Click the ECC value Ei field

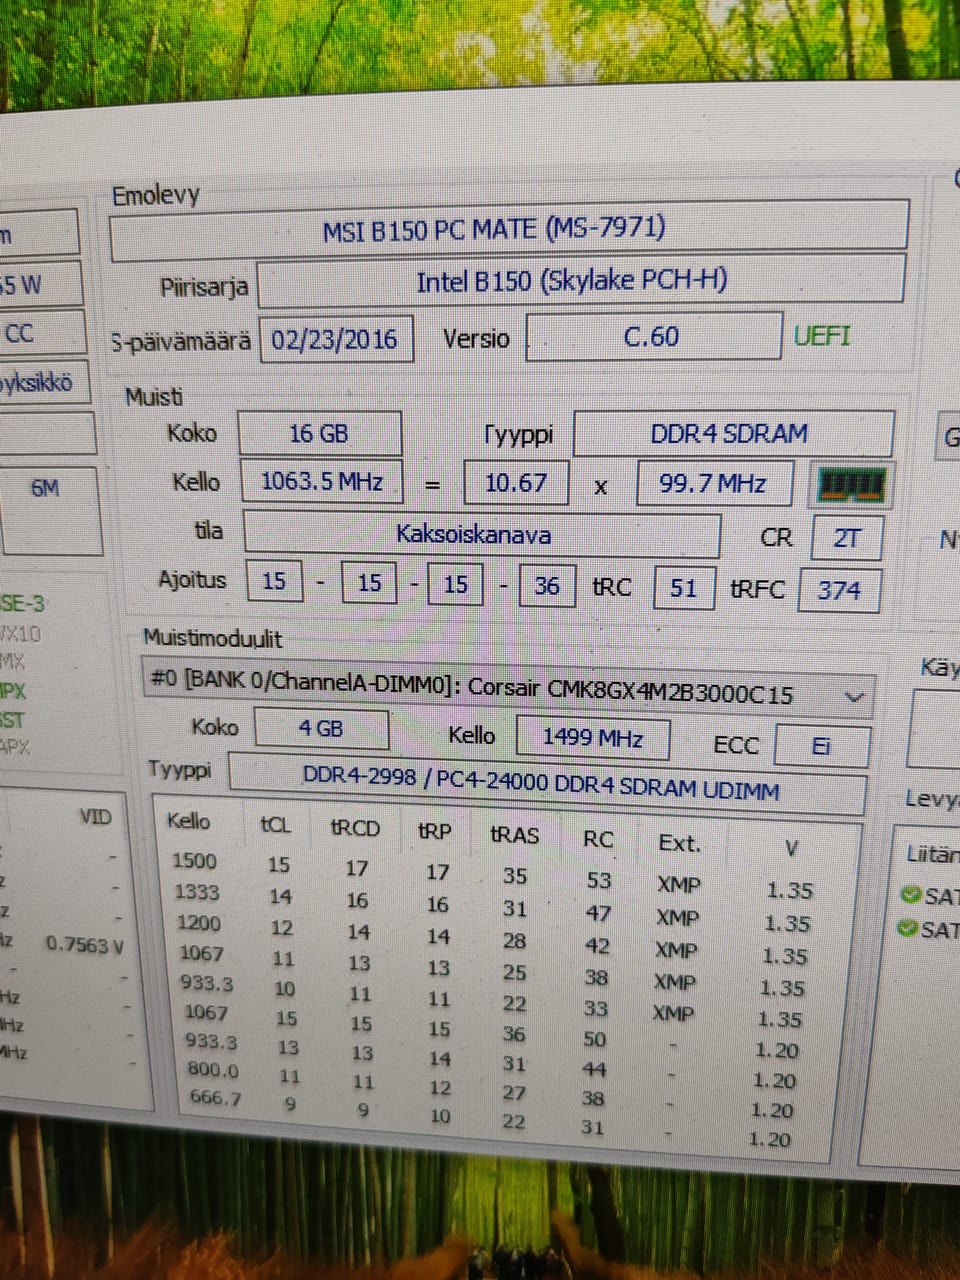(821, 746)
